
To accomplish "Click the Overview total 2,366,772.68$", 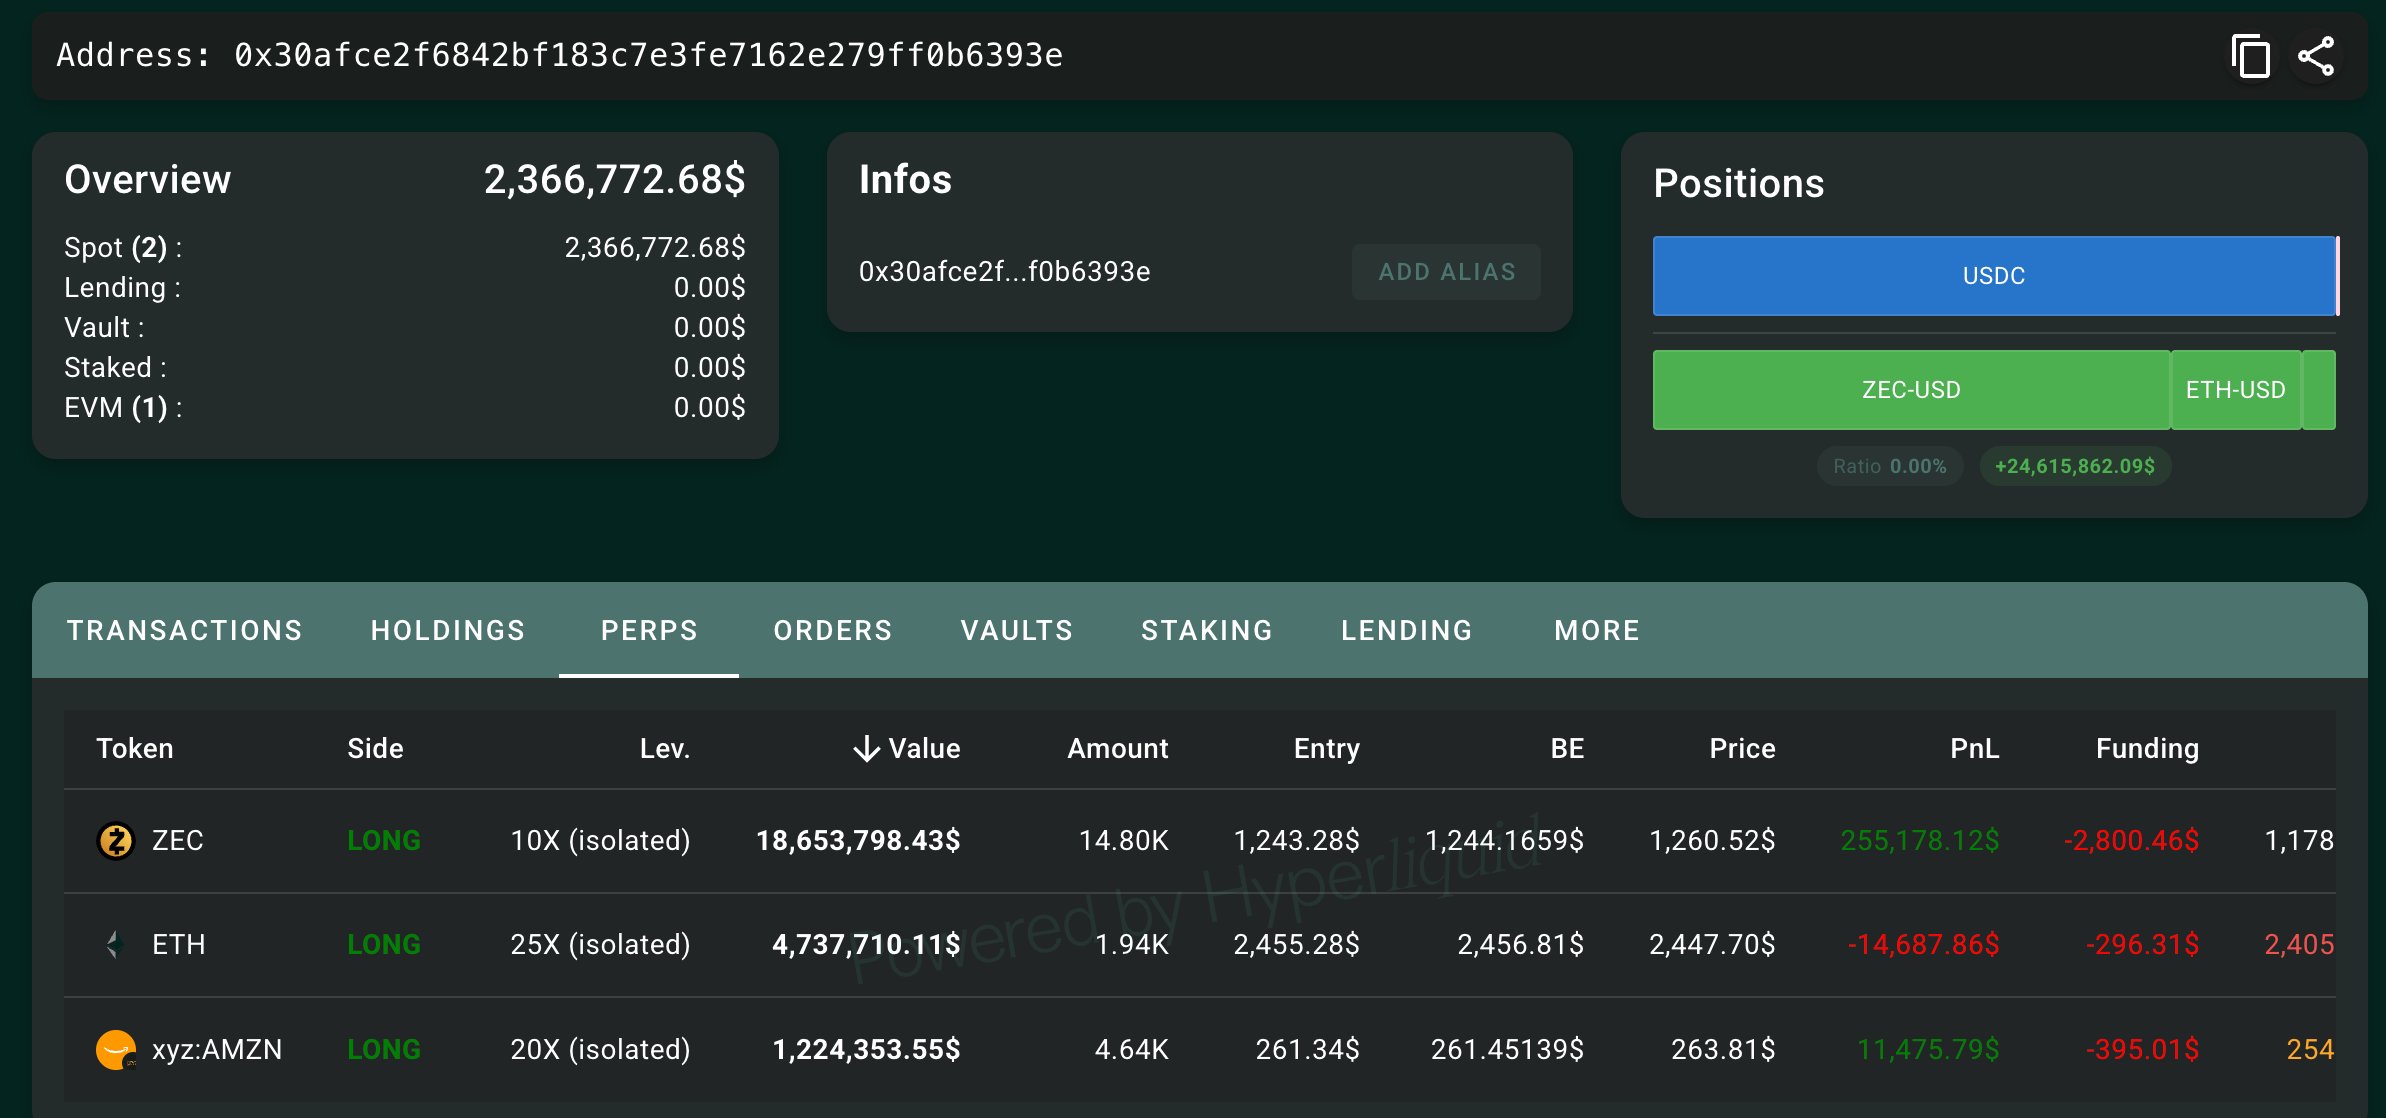I will point(614,180).
